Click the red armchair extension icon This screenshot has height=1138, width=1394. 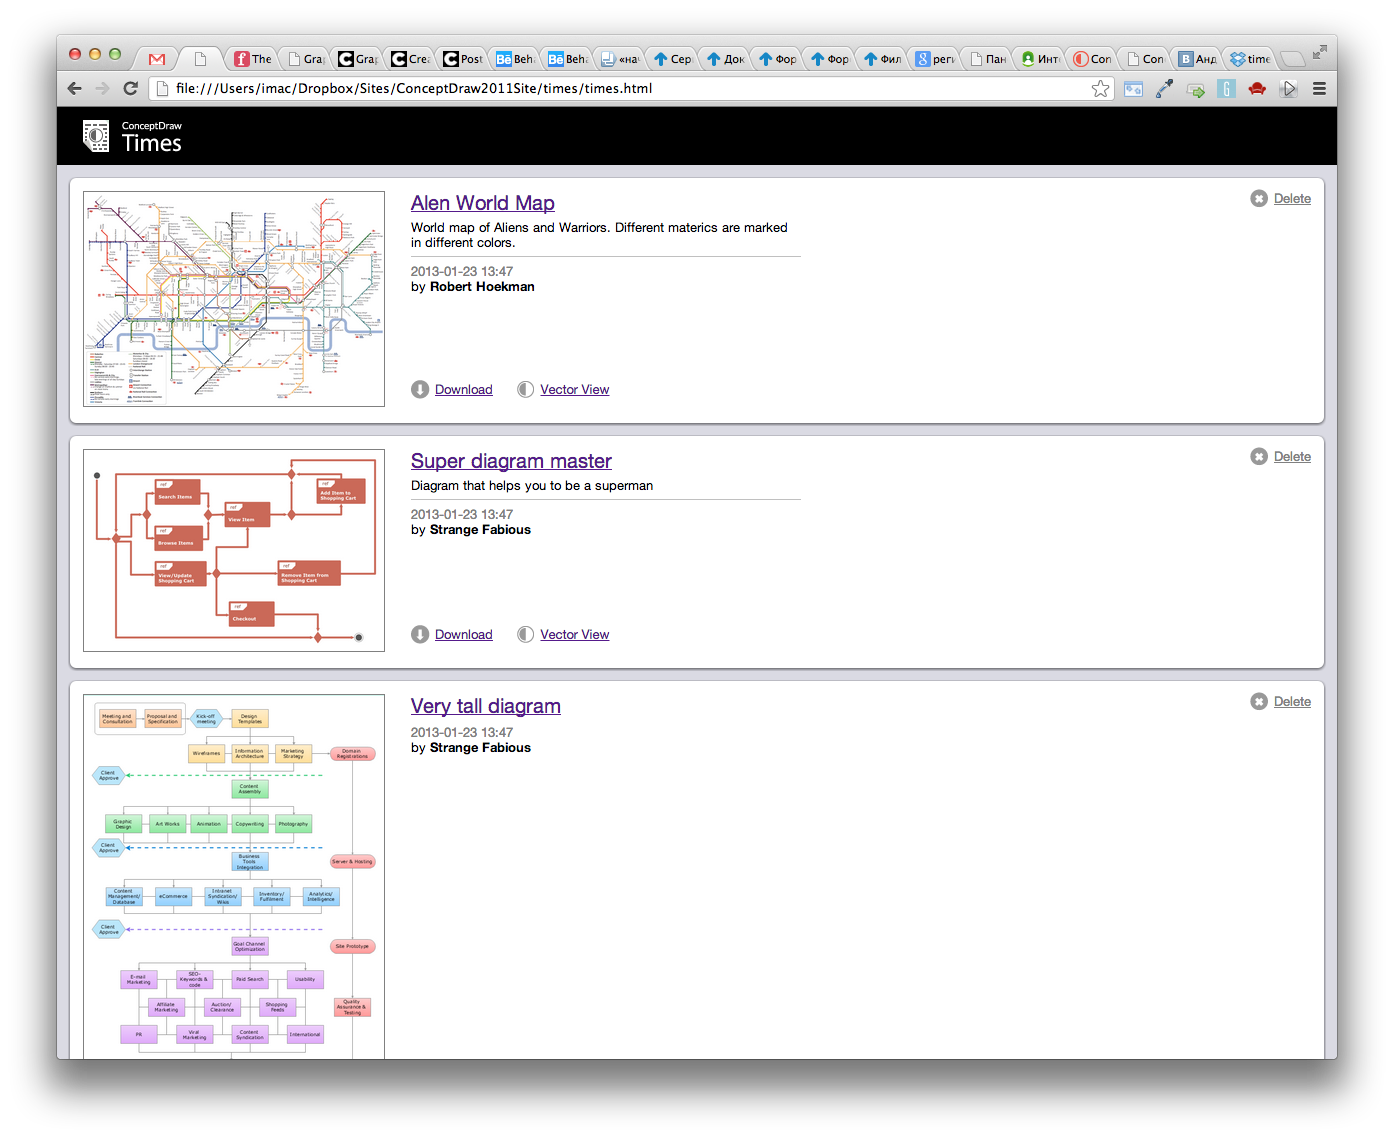point(1257,89)
